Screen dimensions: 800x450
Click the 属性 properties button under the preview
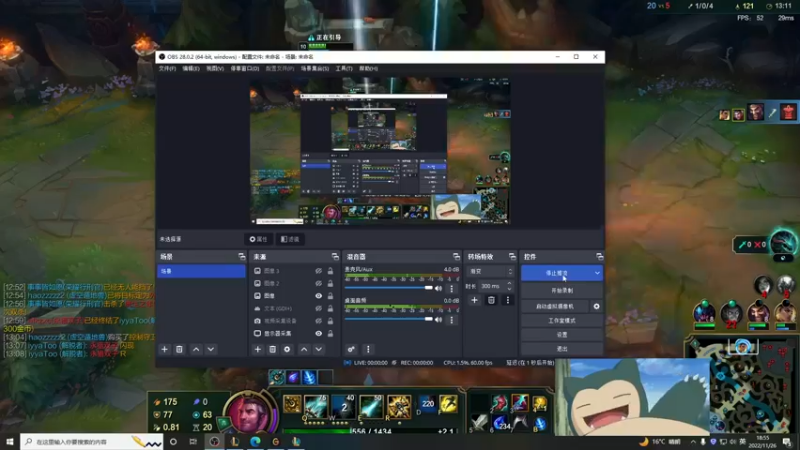(258, 239)
